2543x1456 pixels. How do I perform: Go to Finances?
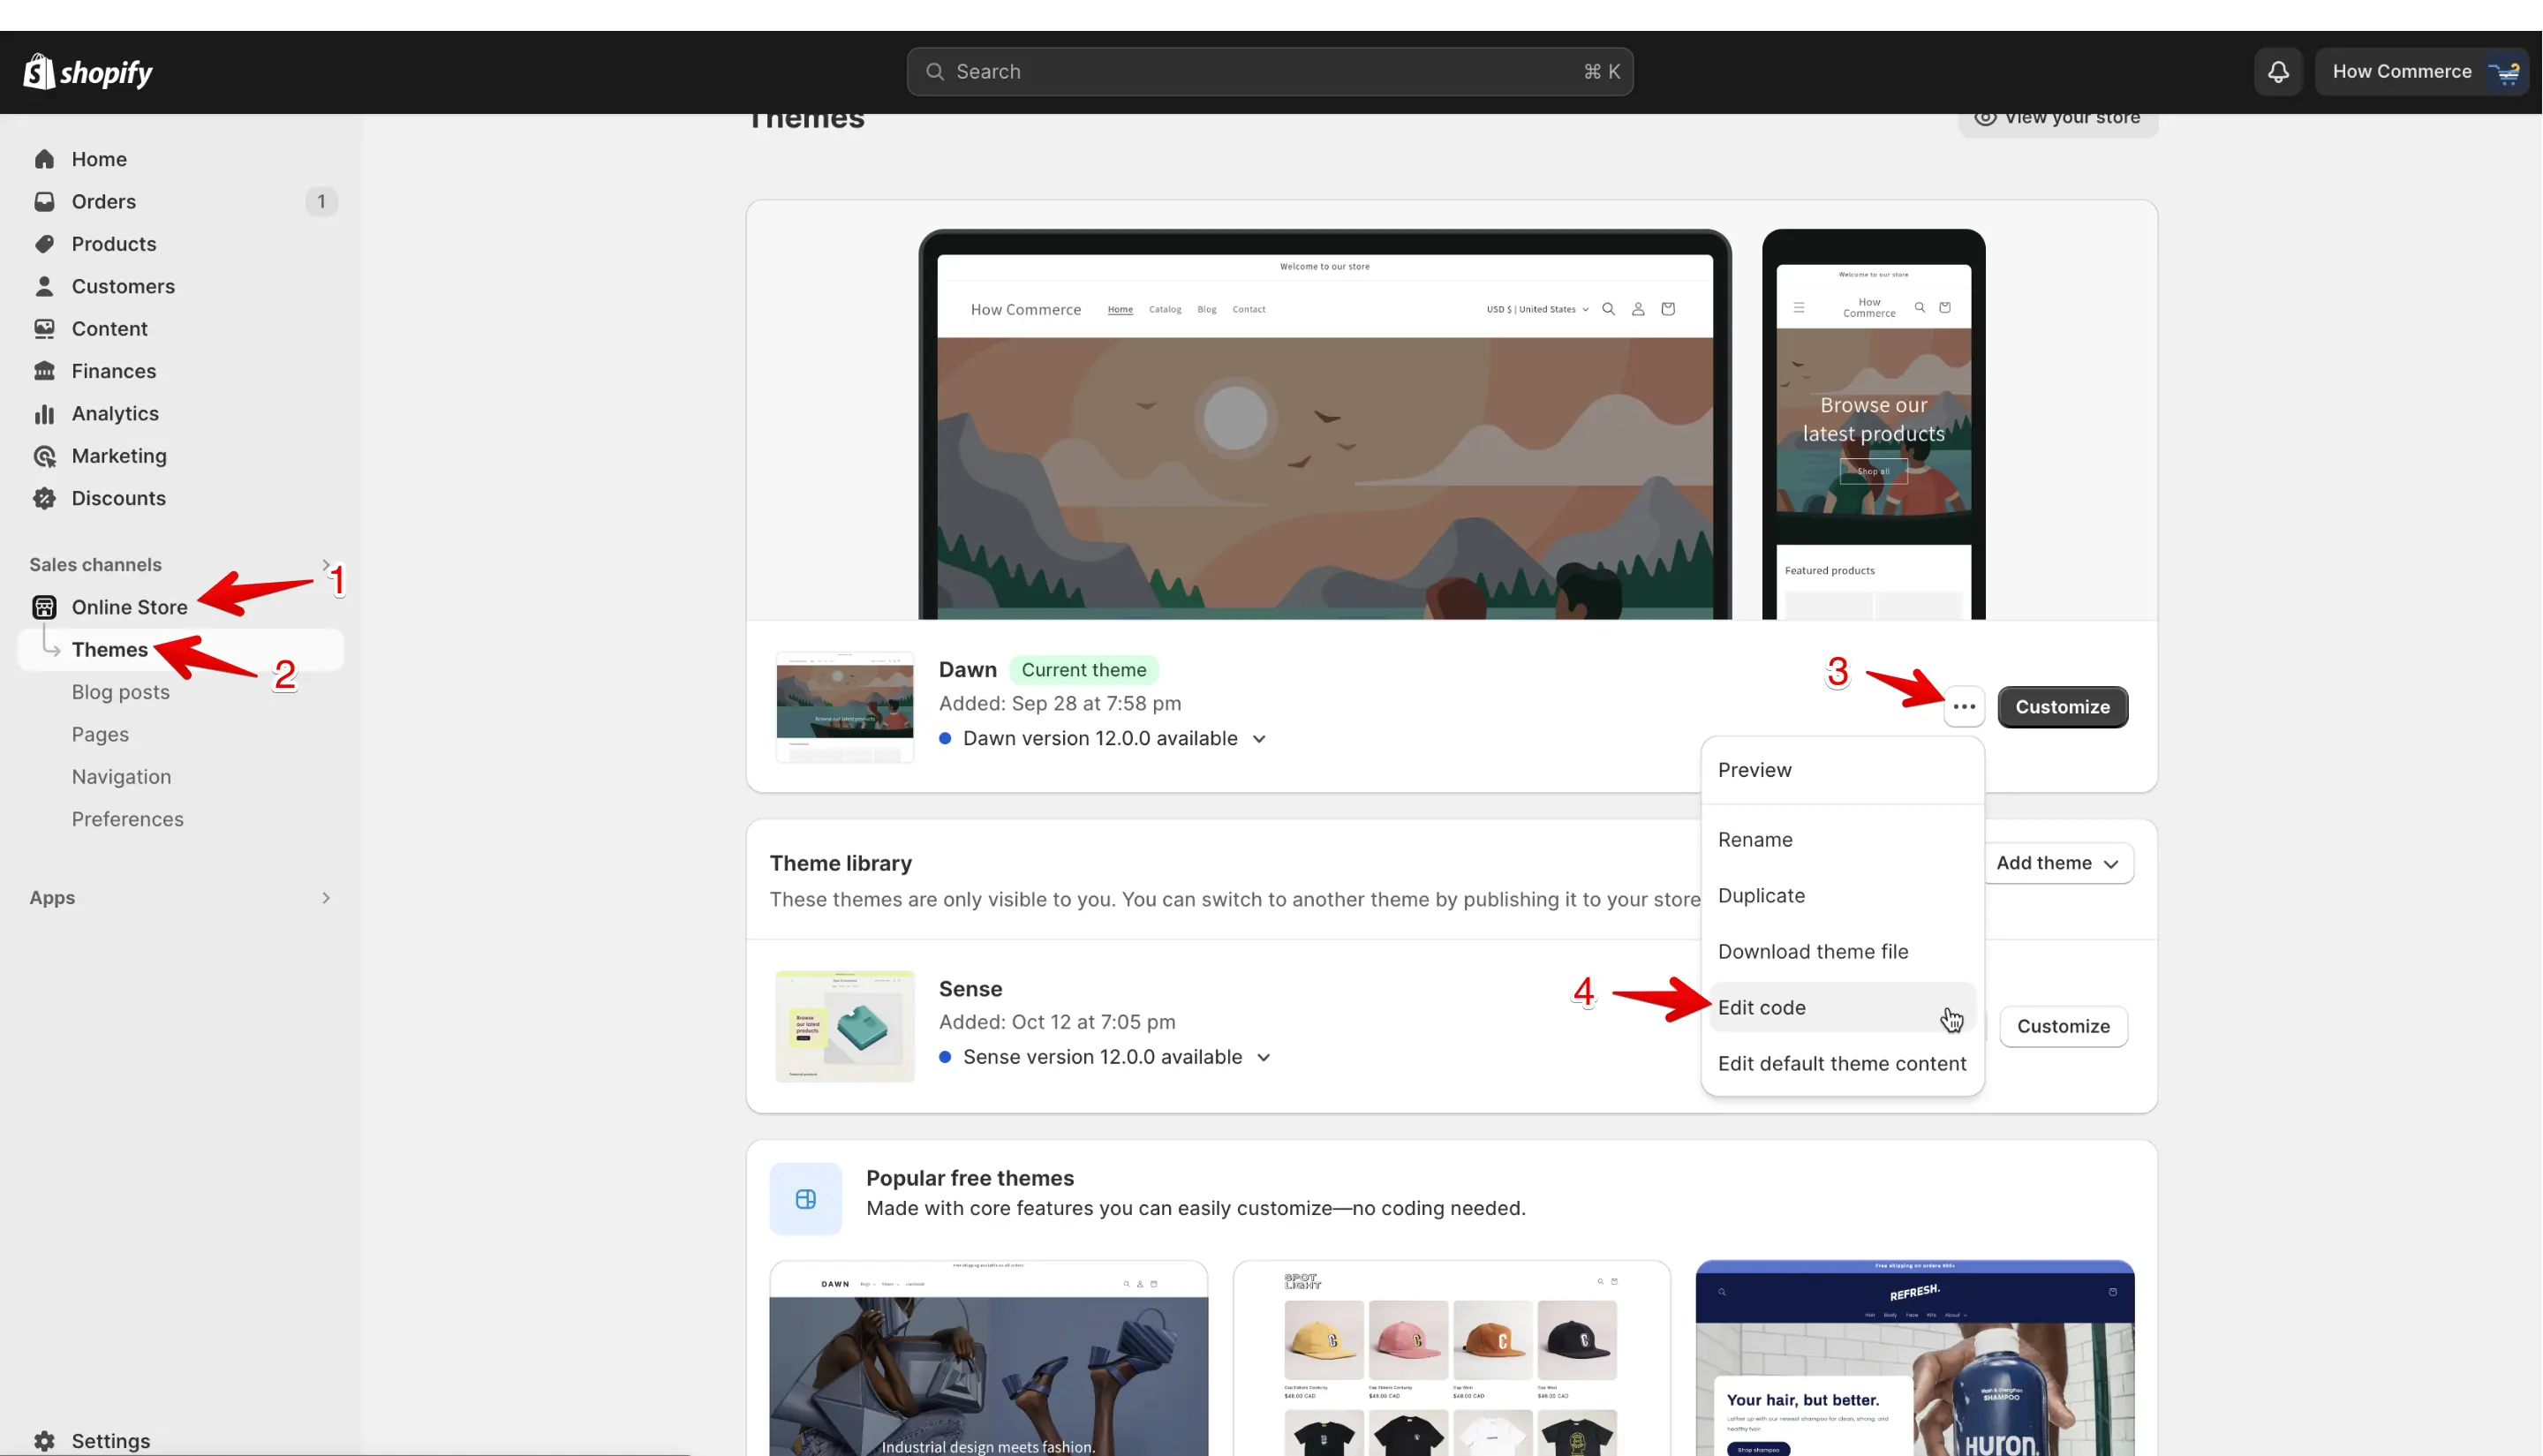(x=114, y=371)
